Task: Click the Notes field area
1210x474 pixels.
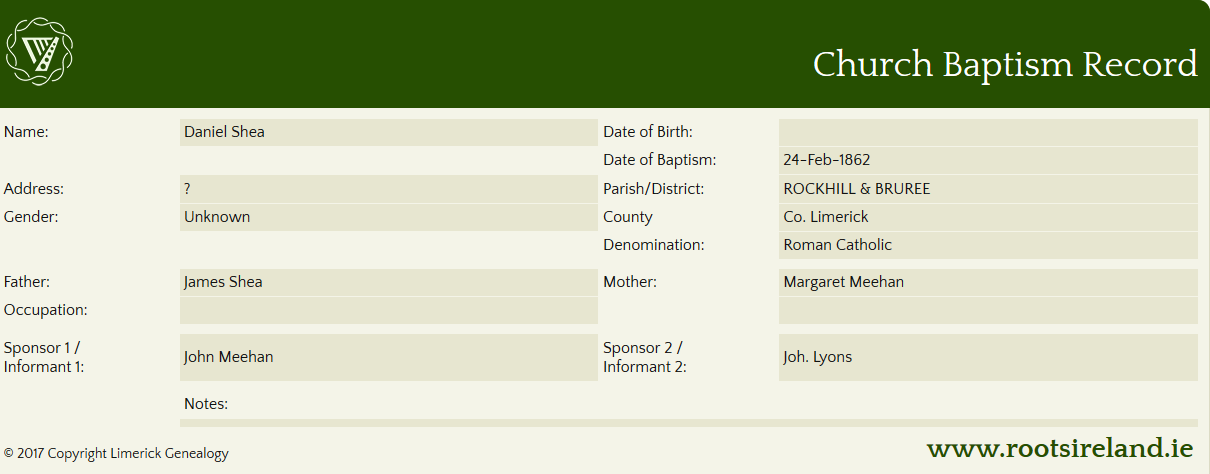Action: 689,423
